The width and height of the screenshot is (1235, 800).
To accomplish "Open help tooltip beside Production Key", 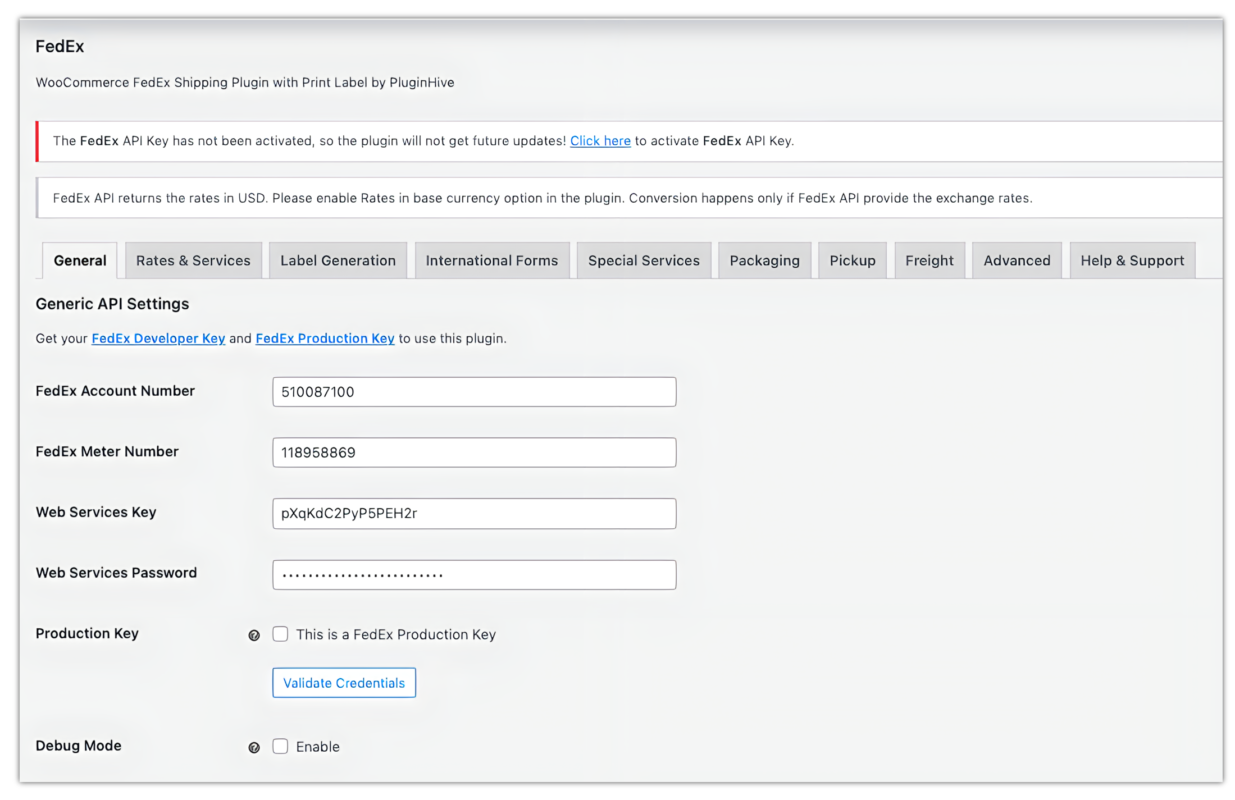I will (254, 635).
